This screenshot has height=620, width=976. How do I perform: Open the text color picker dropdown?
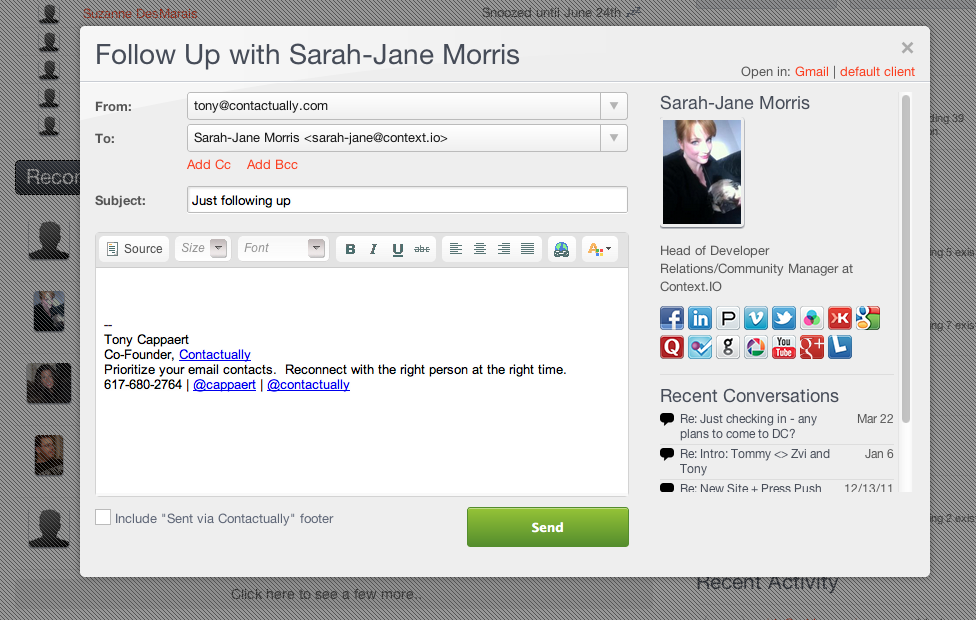(599, 249)
